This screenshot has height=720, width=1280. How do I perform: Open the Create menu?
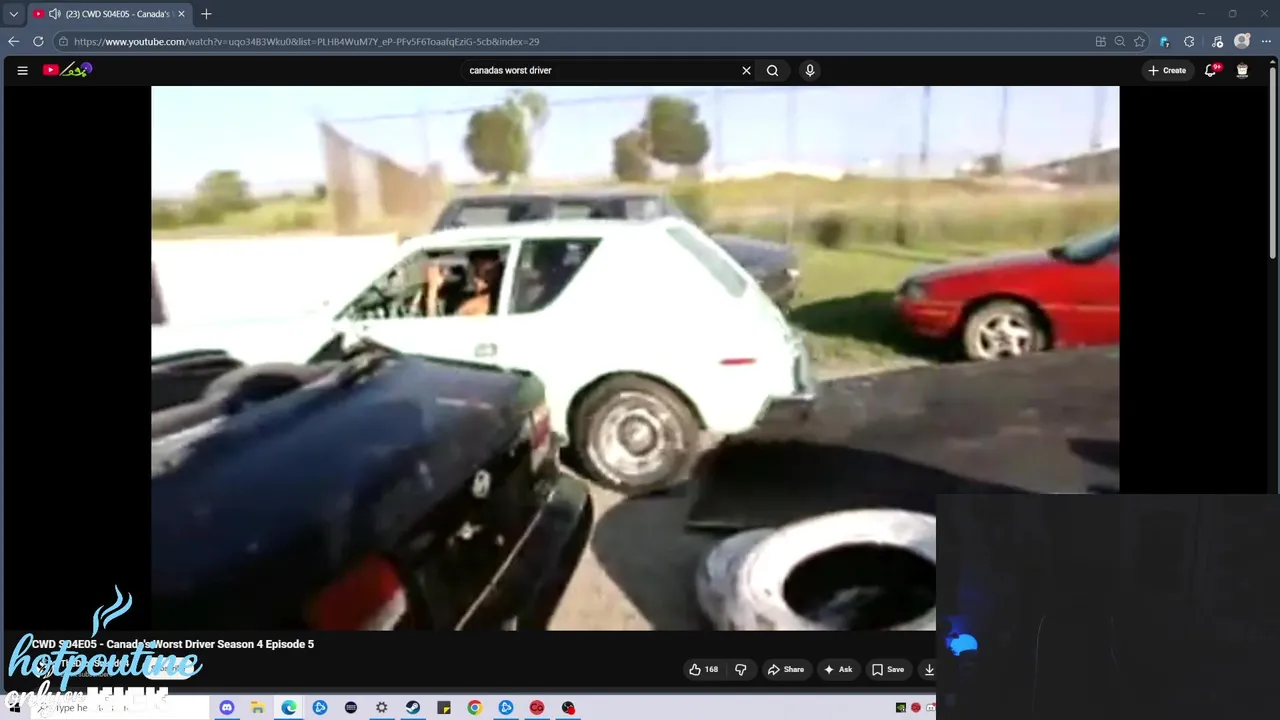pyautogui.click(x=1167, y=70)
